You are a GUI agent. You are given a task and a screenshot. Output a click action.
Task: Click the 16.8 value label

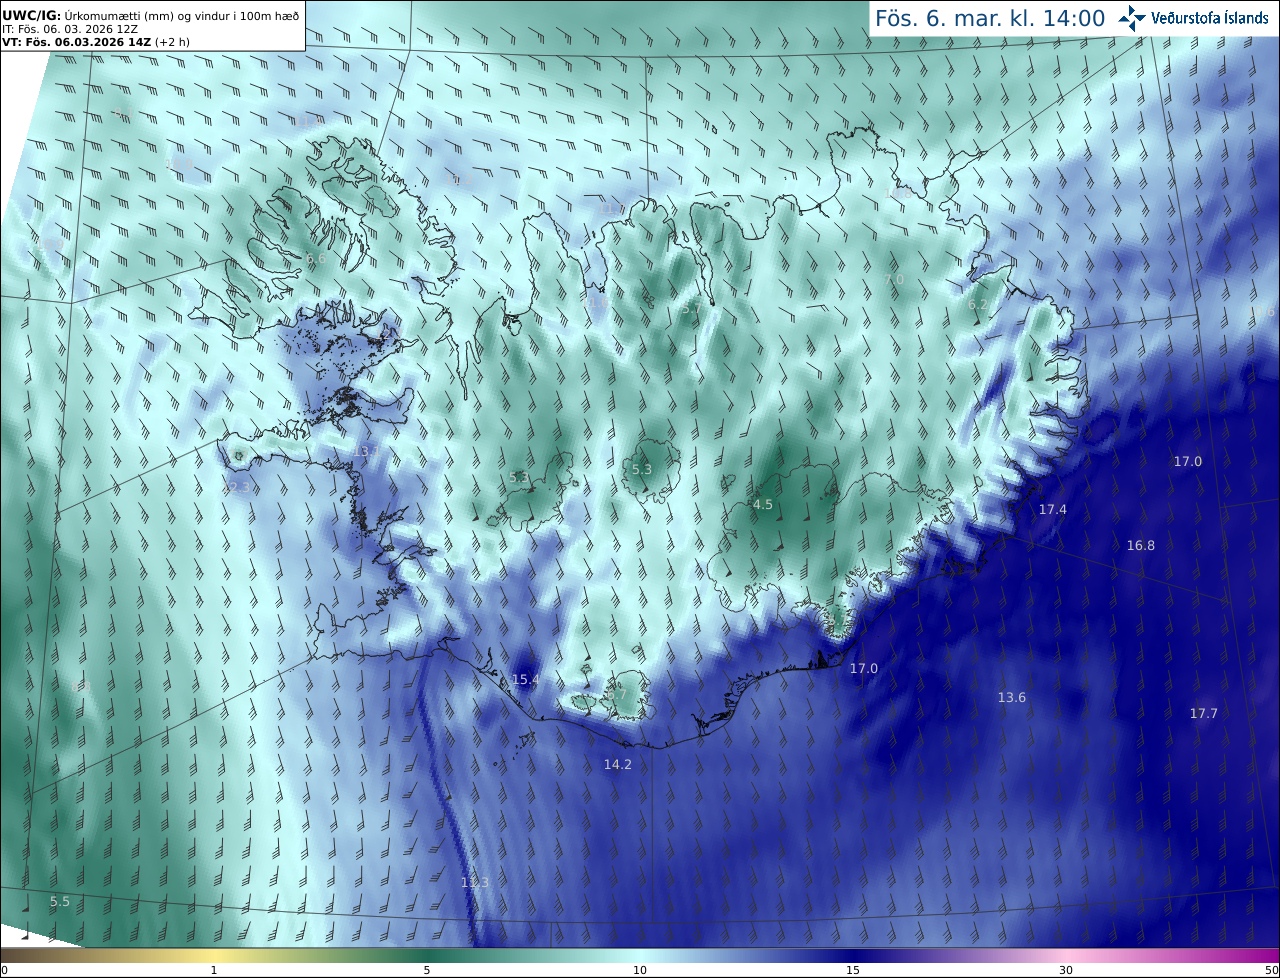coord(1140,546)
